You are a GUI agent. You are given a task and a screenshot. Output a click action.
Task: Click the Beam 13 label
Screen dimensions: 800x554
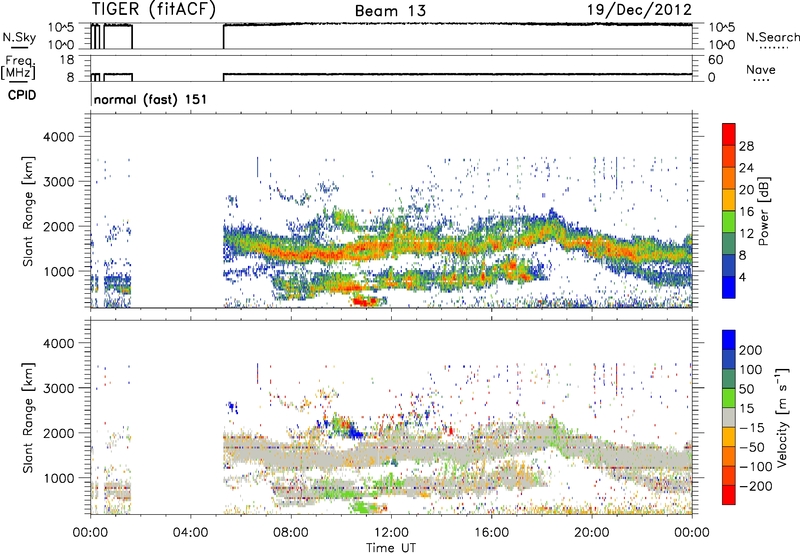point(390,11)
